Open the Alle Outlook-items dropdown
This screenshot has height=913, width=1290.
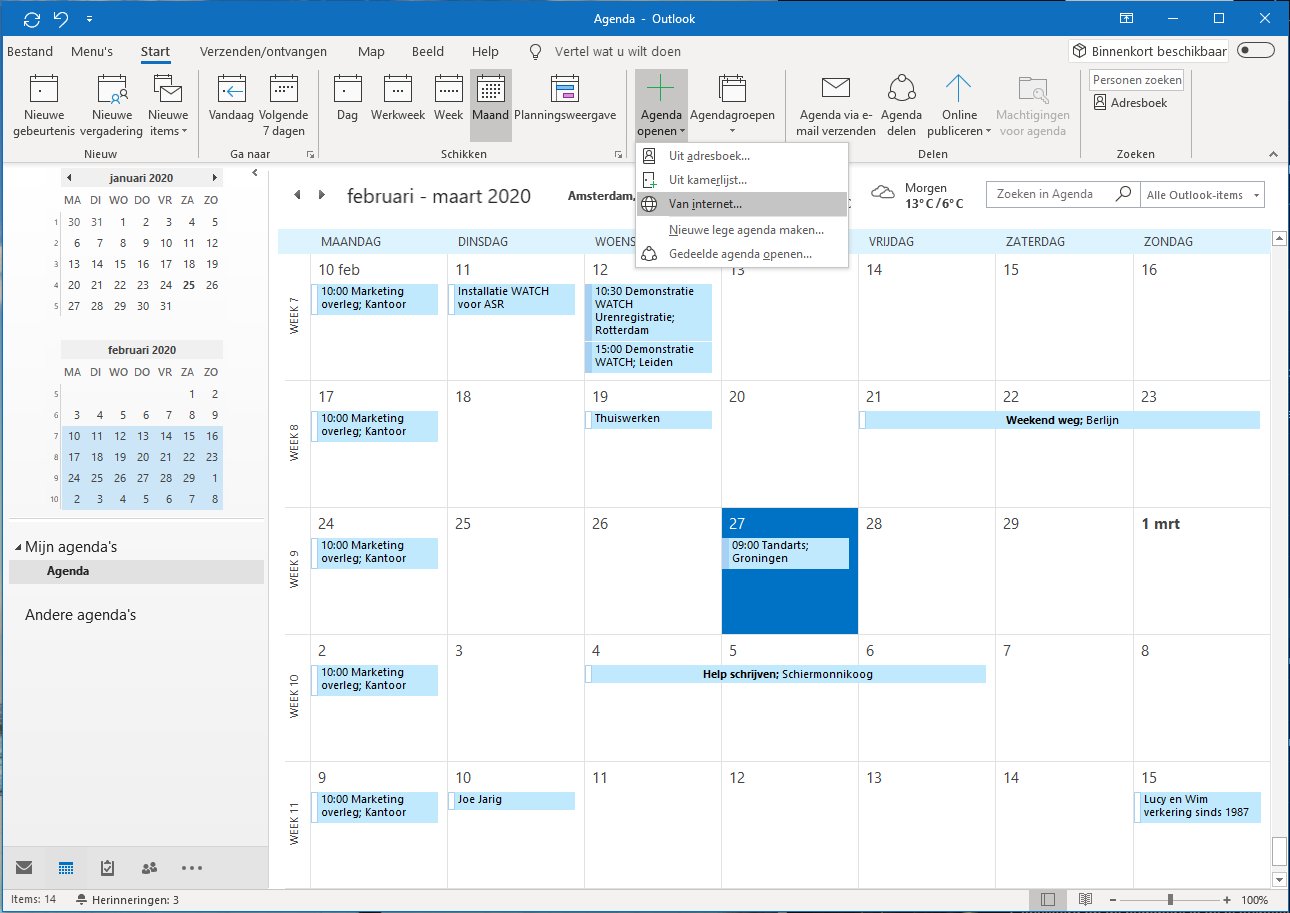click(x=1203, y=195)
